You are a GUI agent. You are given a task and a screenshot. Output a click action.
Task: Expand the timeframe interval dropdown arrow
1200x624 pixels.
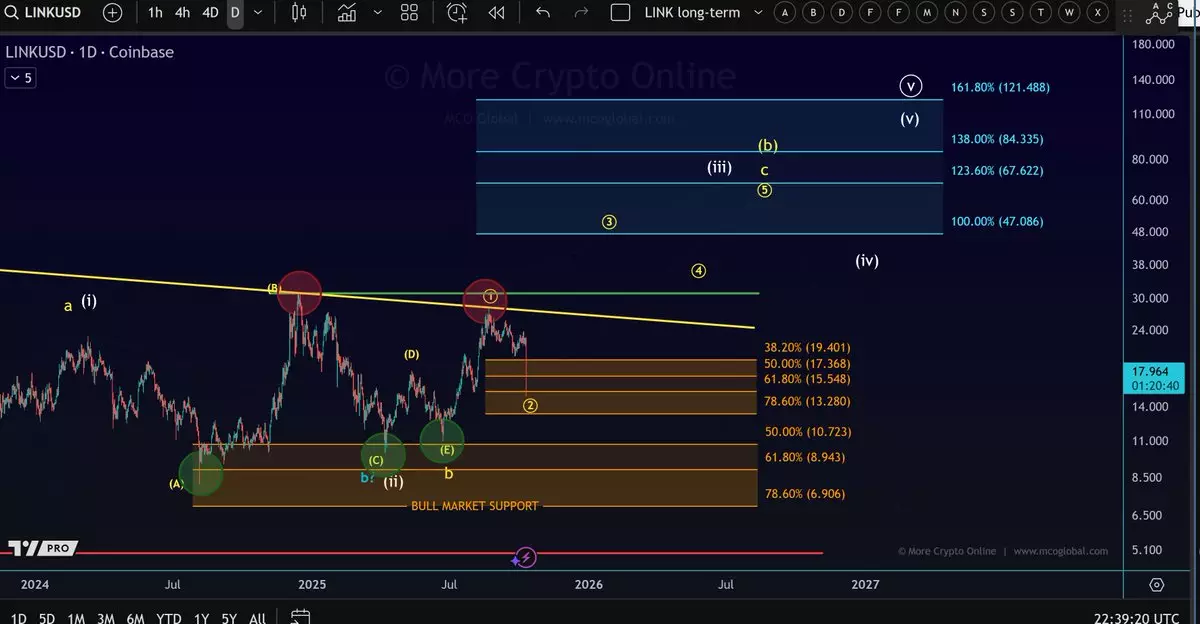tap(258, 13)
